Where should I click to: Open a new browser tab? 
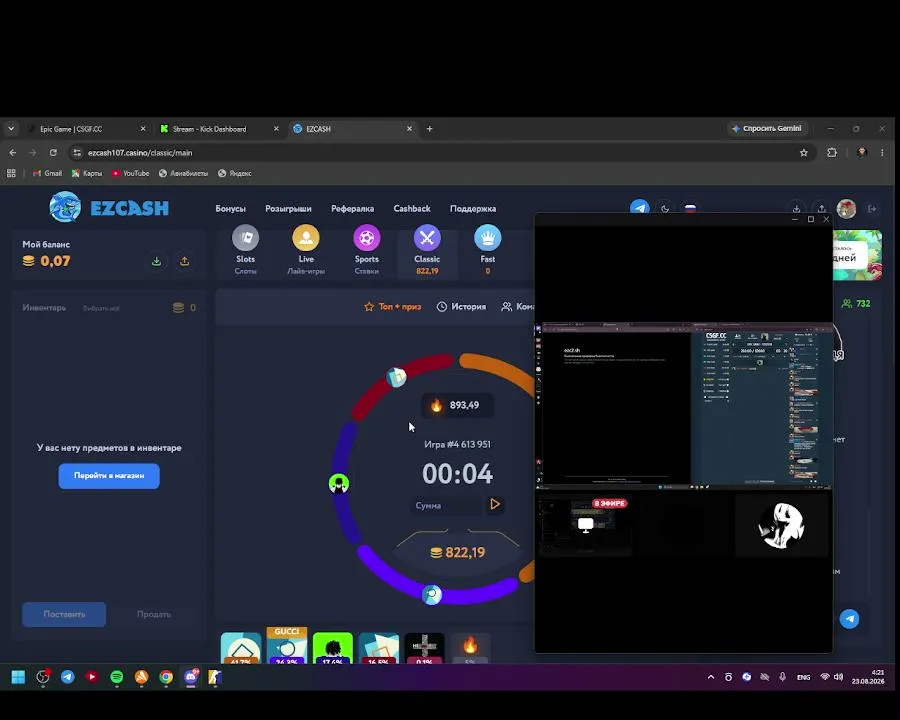click(x=429, y=129)
